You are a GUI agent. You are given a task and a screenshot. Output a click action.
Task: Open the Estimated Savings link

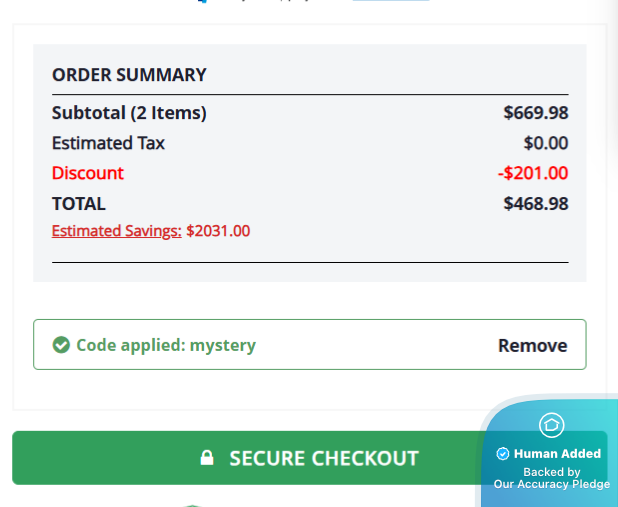(x=116, y=231)
